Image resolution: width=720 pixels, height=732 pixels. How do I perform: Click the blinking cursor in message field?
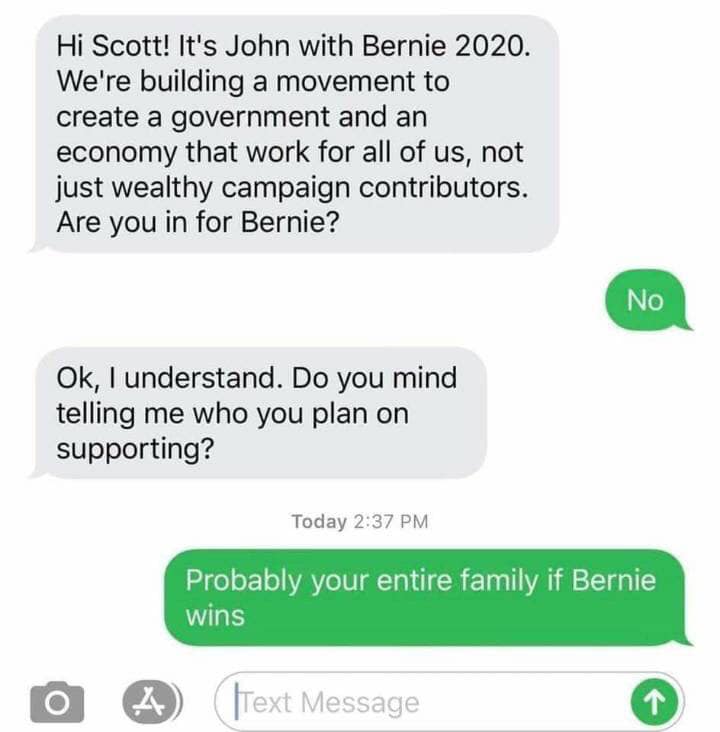pos(237,701)
